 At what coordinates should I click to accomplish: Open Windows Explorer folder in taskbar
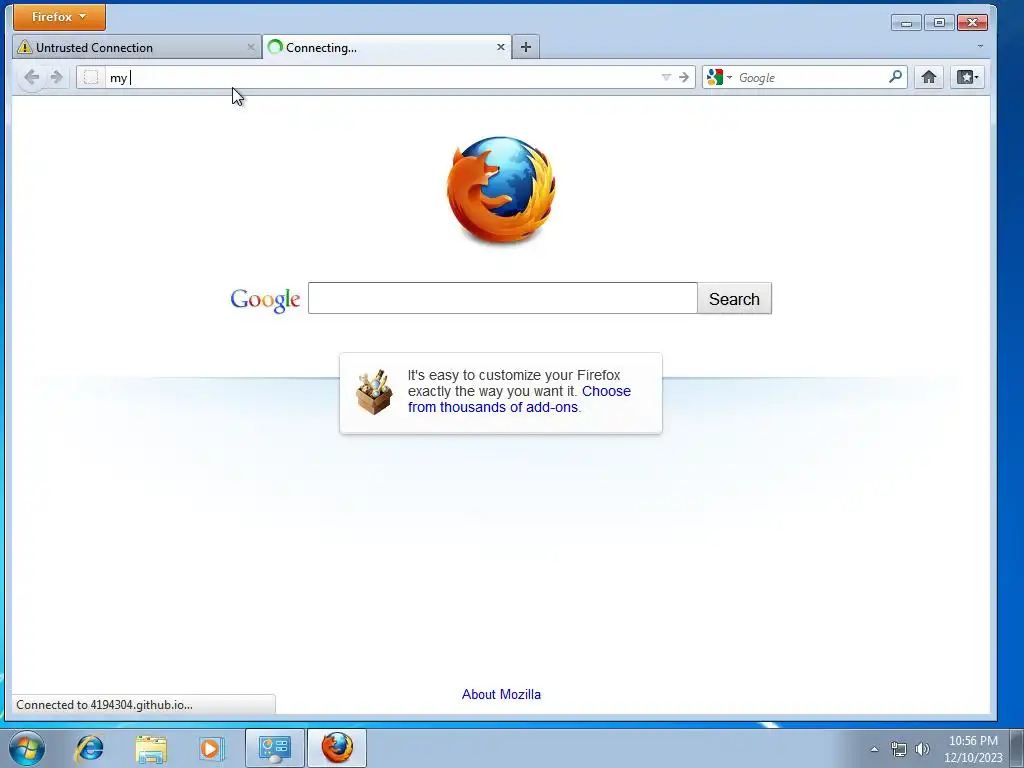pyautogui.click(x=151, y=748)
